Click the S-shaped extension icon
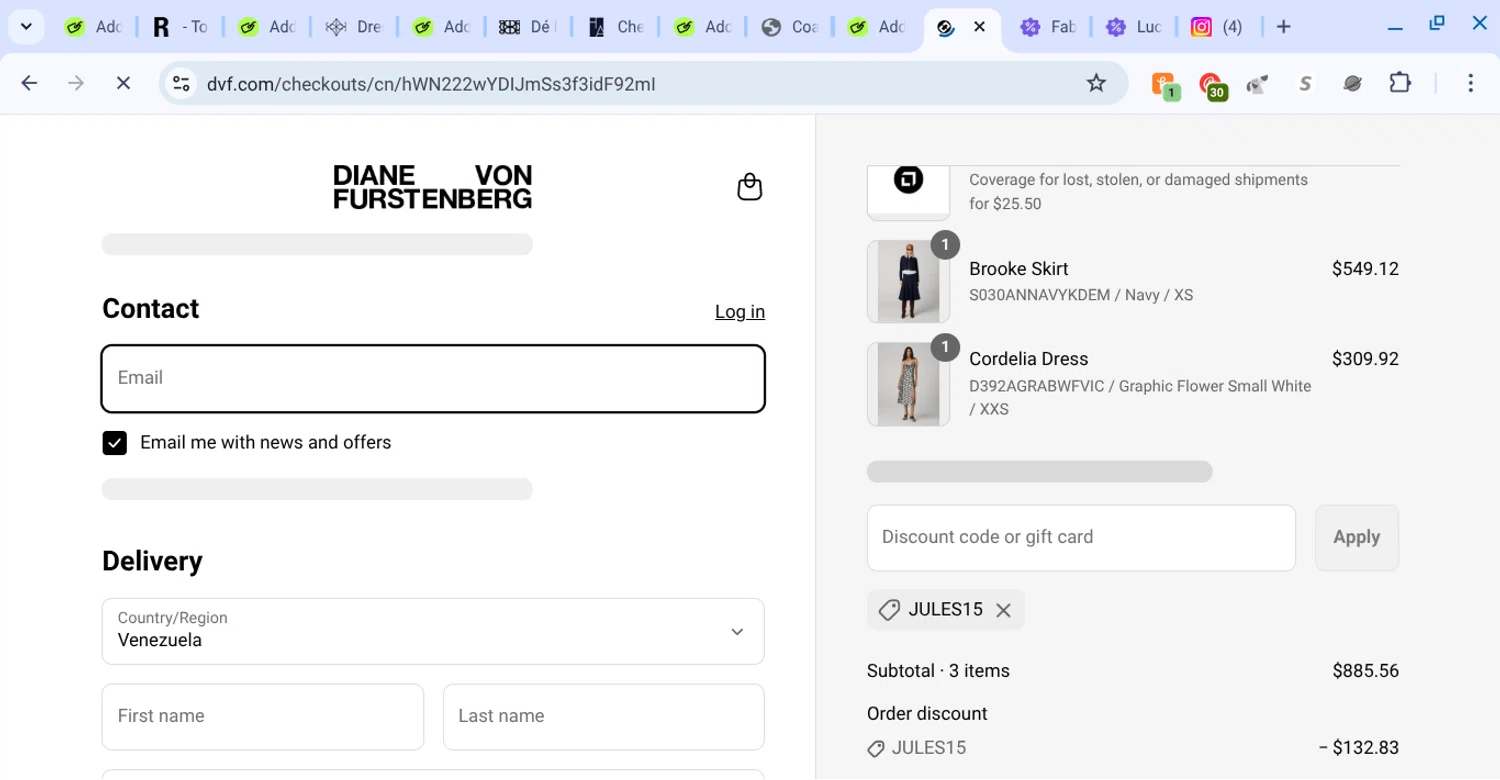This screenshot has width=1500, height=780. (1304, 84)
